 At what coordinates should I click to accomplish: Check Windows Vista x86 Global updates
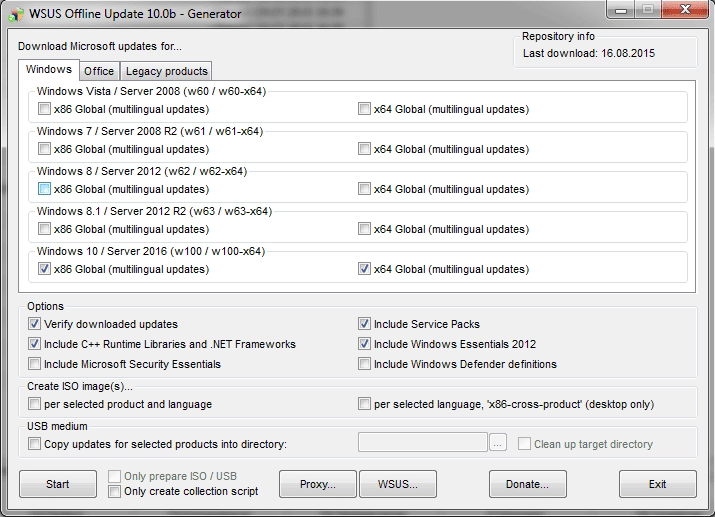tap(44, 109)
